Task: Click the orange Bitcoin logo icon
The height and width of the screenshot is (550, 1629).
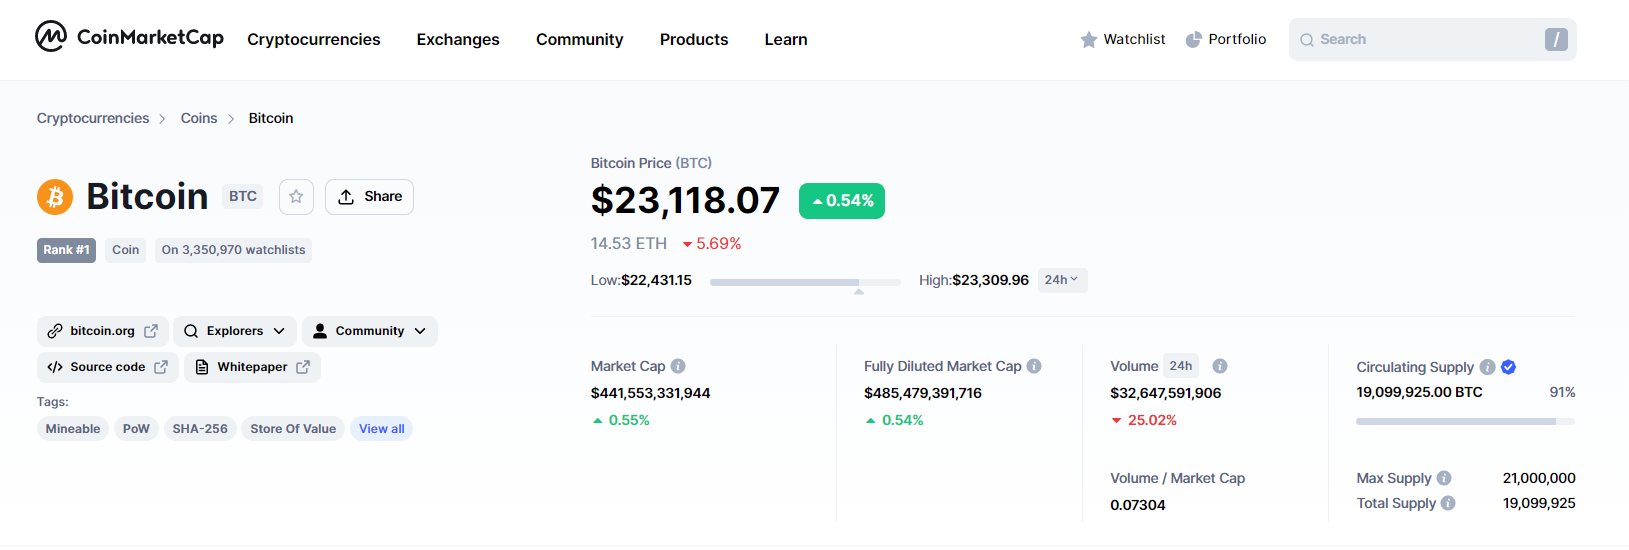Action: click(55, 197)
